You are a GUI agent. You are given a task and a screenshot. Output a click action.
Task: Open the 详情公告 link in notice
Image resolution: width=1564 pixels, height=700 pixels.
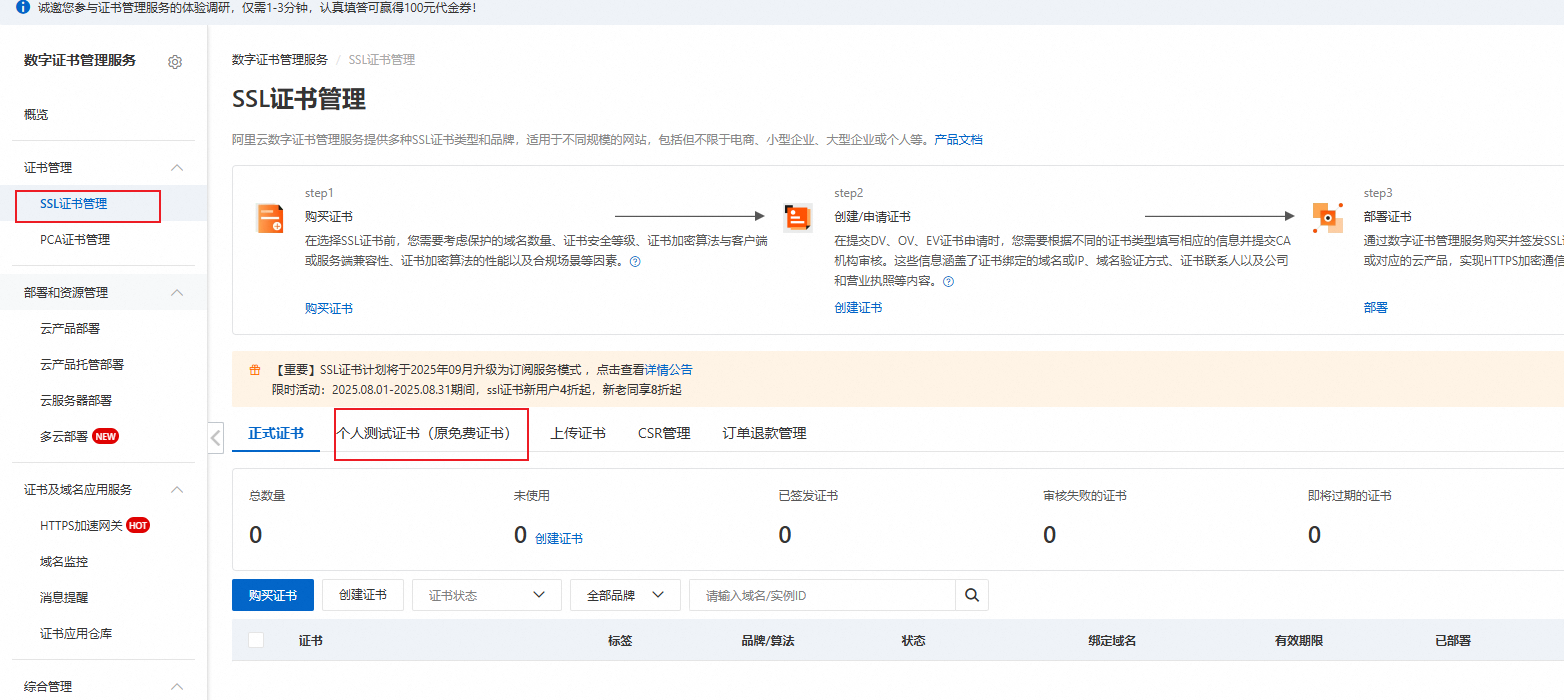tap(668, 370)
